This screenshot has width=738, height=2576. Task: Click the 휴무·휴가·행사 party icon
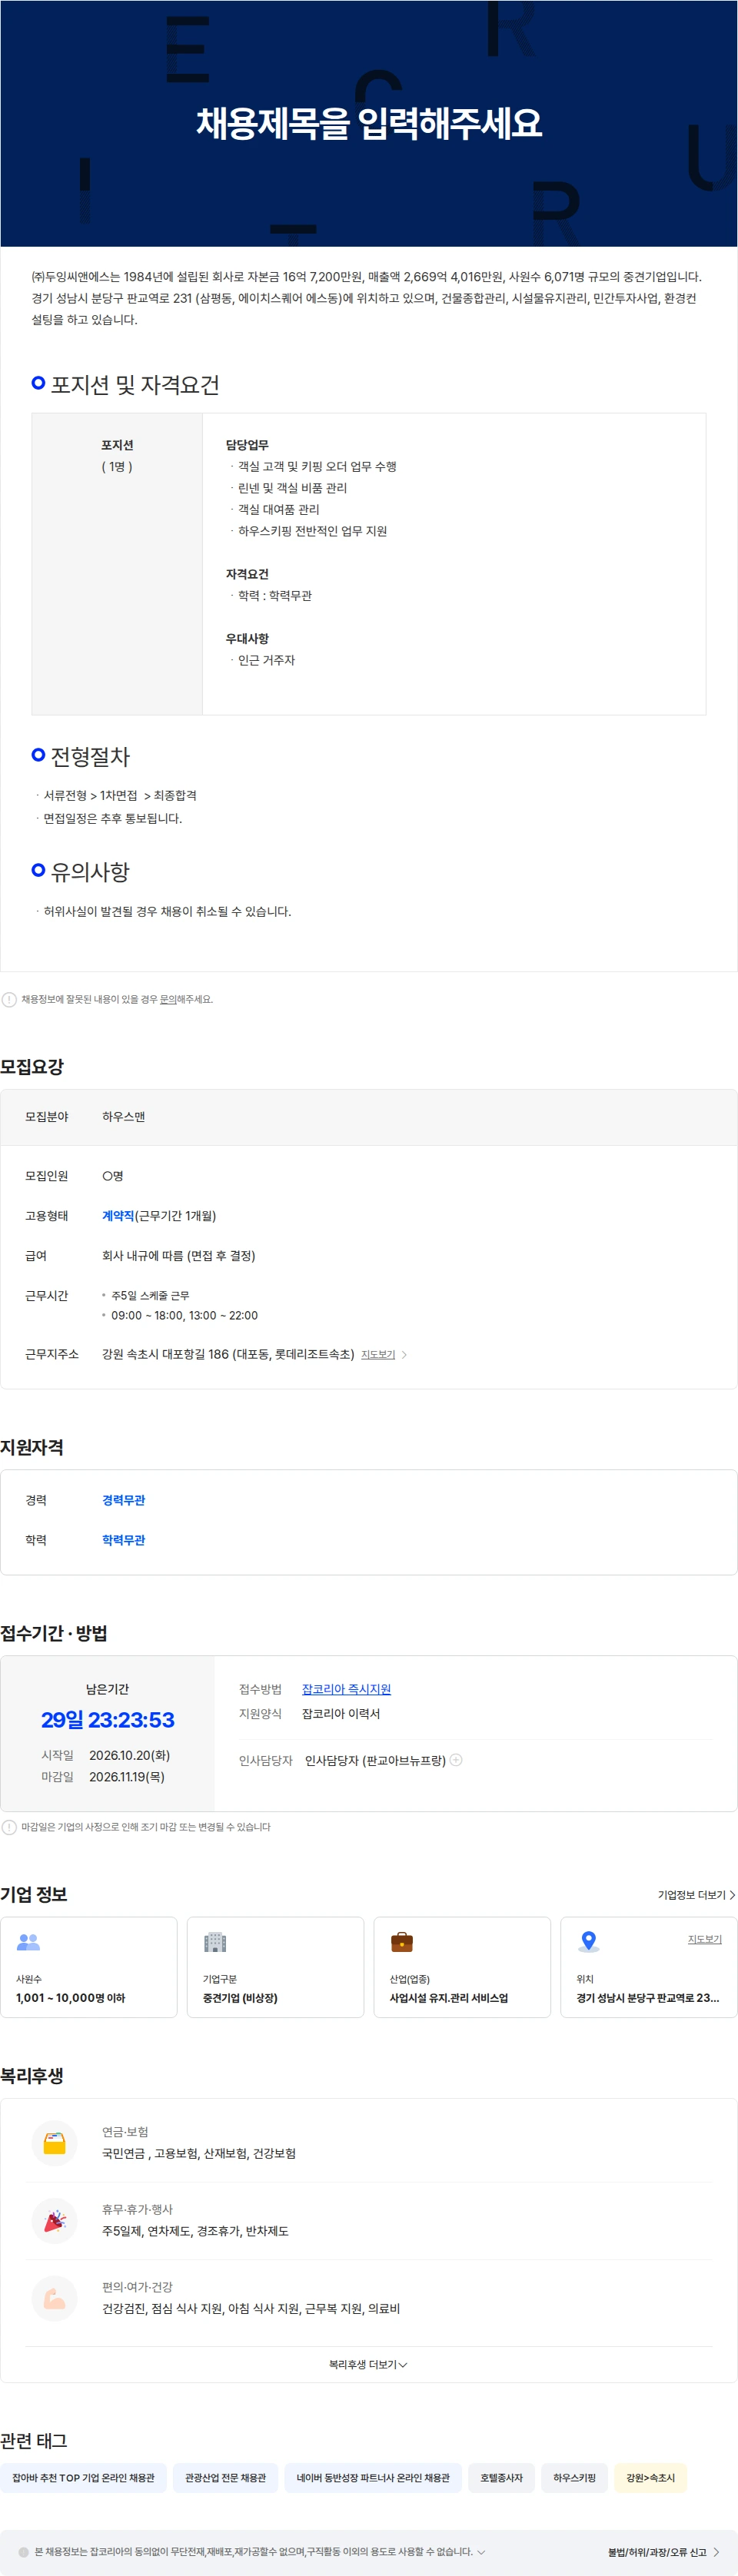coord(54,2221)
